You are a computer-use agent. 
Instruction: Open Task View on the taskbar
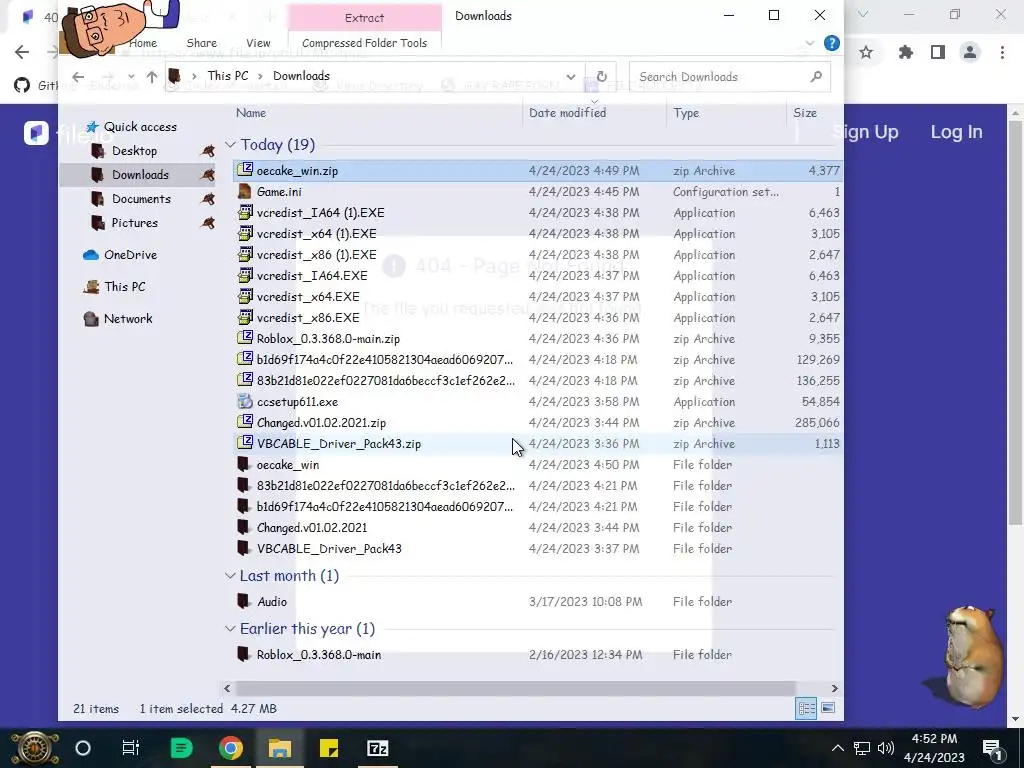(131, 748)
